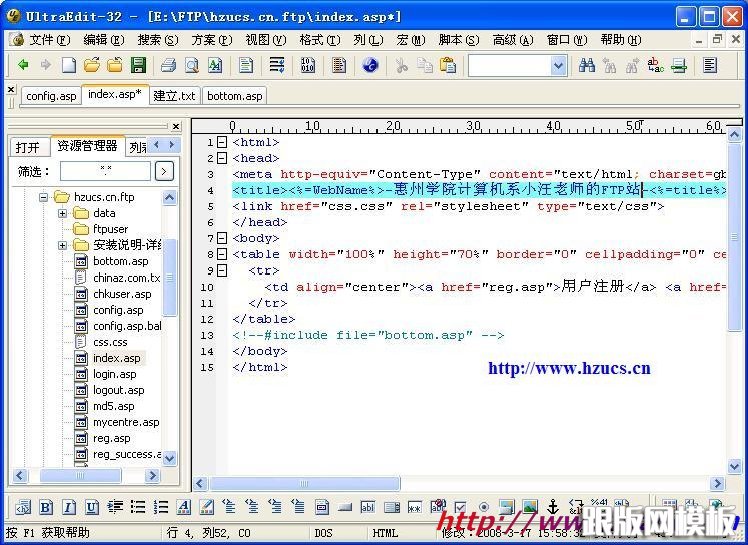Click the green Back arrow in toolbar
This screenshot has width=748, height=545.
click(x=22, y=65)
